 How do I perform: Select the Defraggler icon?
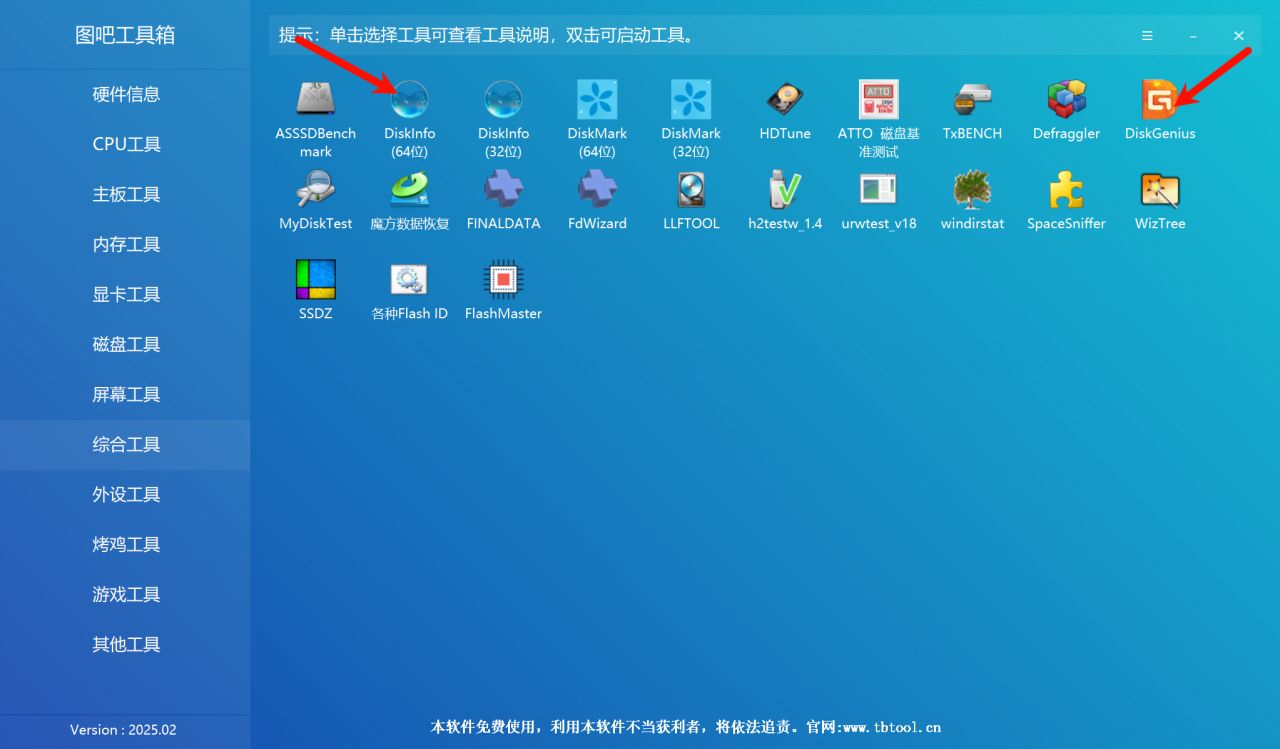coord(1066,100)
